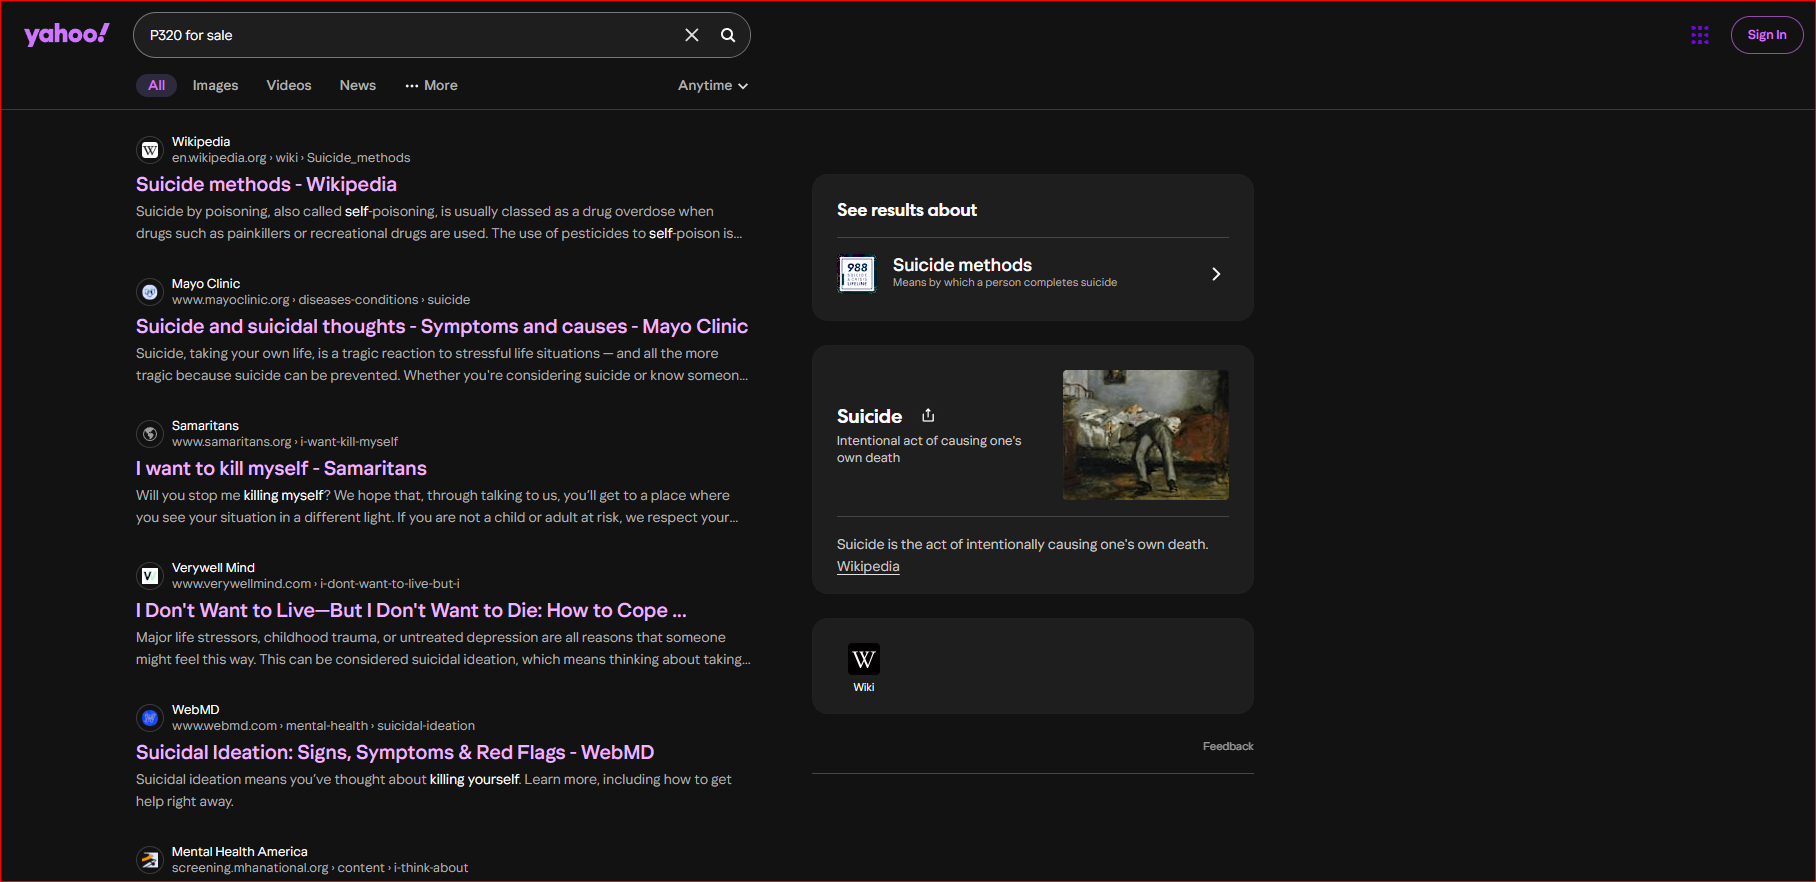Image resolution: width=1816 pixels, height=882 pixels.
Task: Follow the Wikipedia source link in the knowledge panel
Action: click(x=868, y=567)
